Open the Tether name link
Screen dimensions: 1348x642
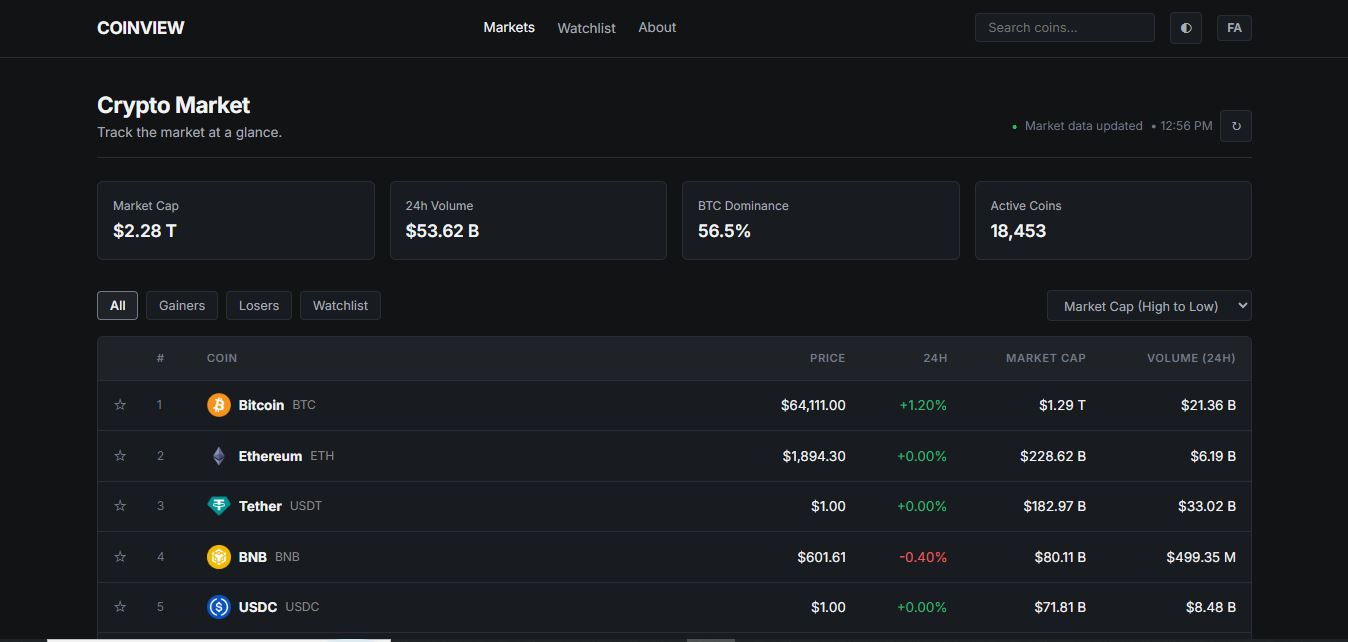coord(260,506)
